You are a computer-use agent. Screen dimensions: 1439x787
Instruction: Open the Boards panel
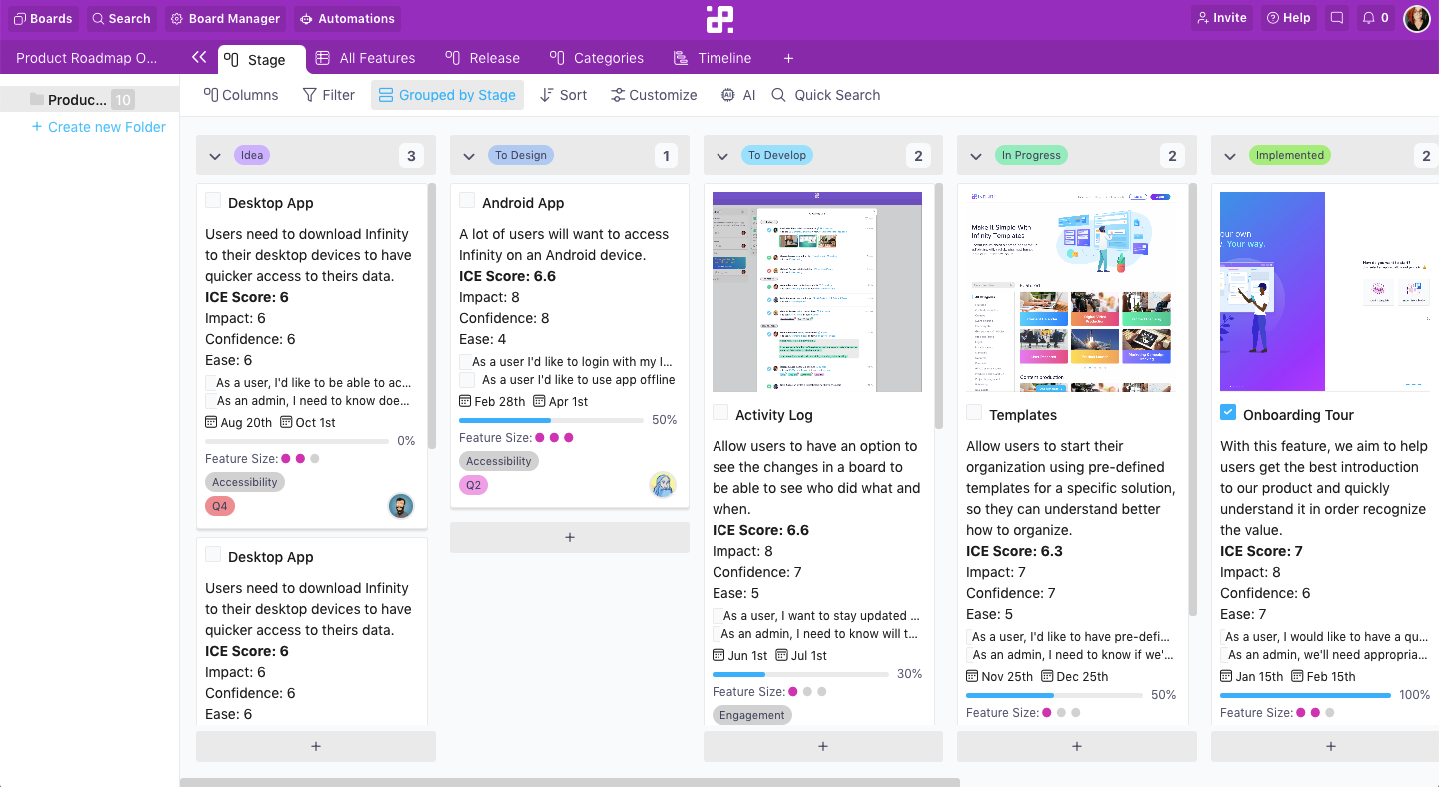point(42,18)
